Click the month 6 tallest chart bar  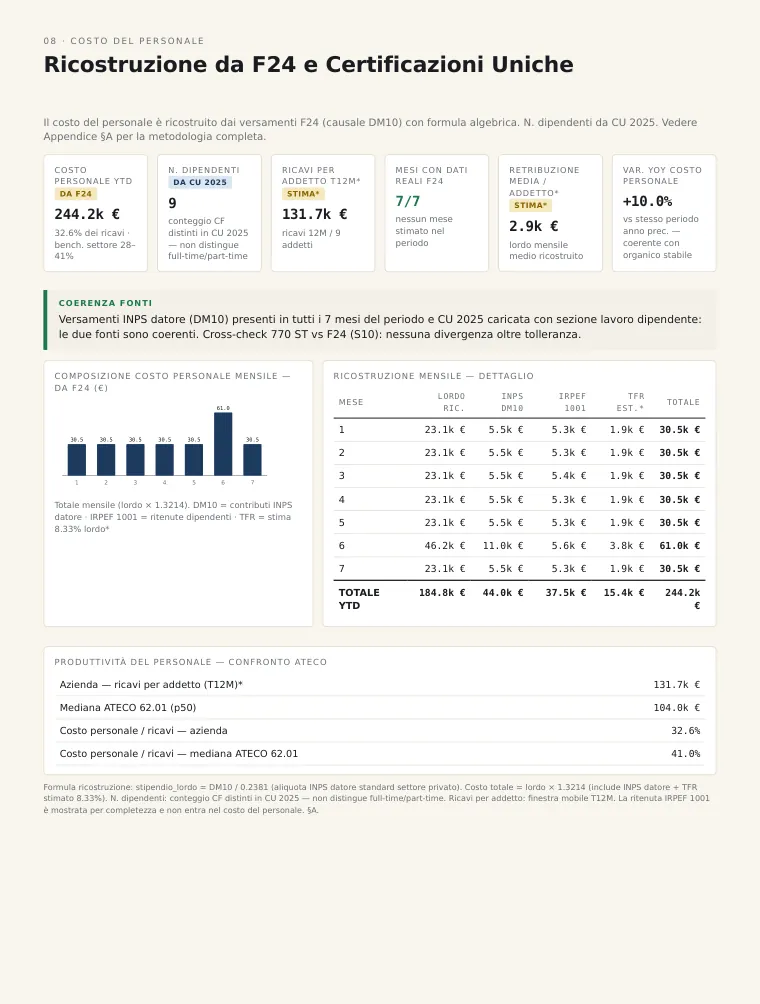(x=223, y=444)
